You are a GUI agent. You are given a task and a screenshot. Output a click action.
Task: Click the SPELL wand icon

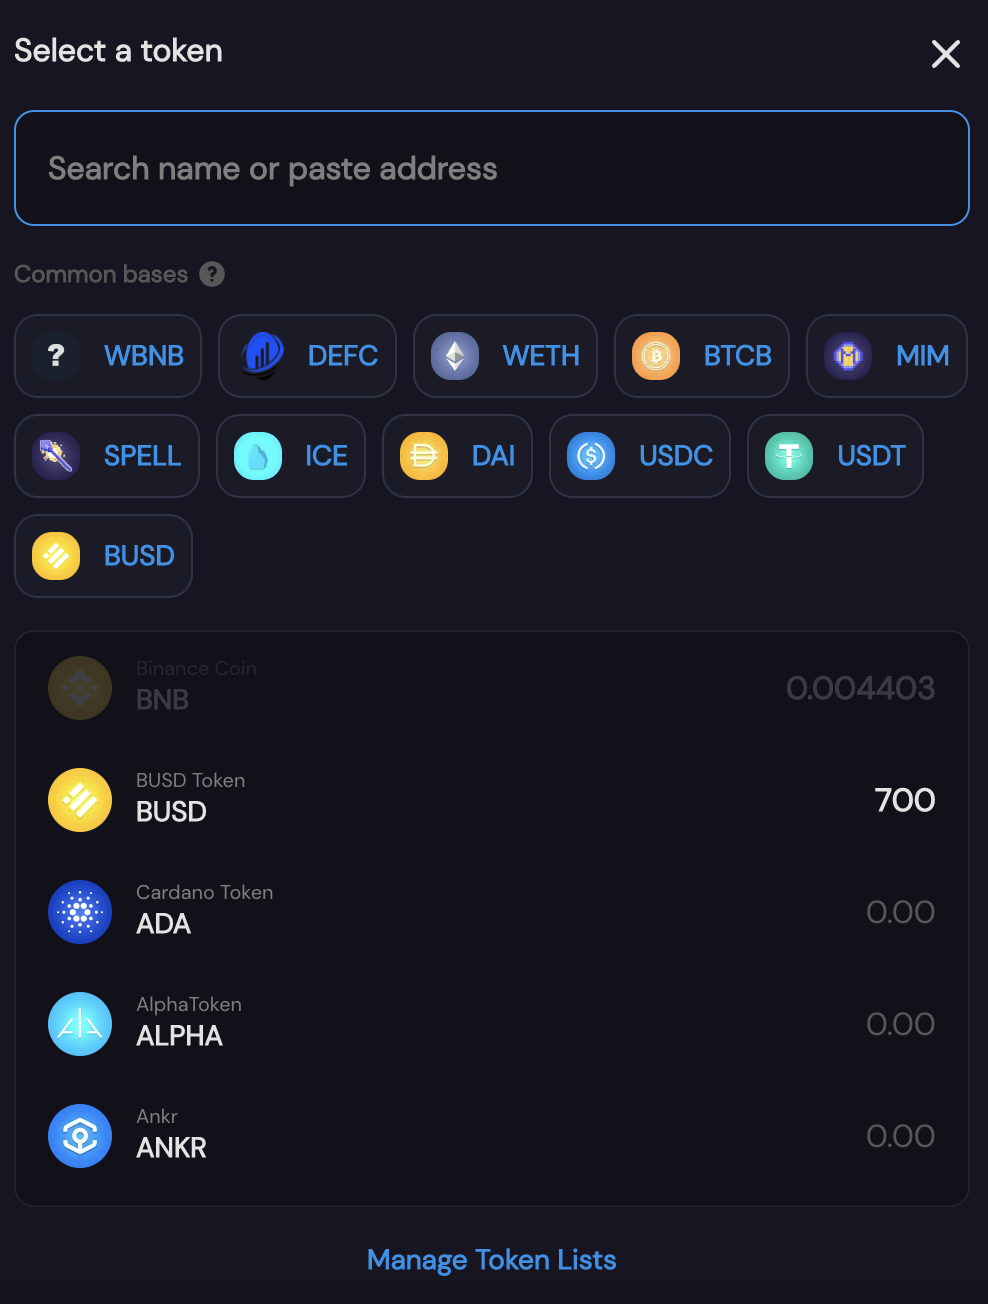(x=56, y=456)
